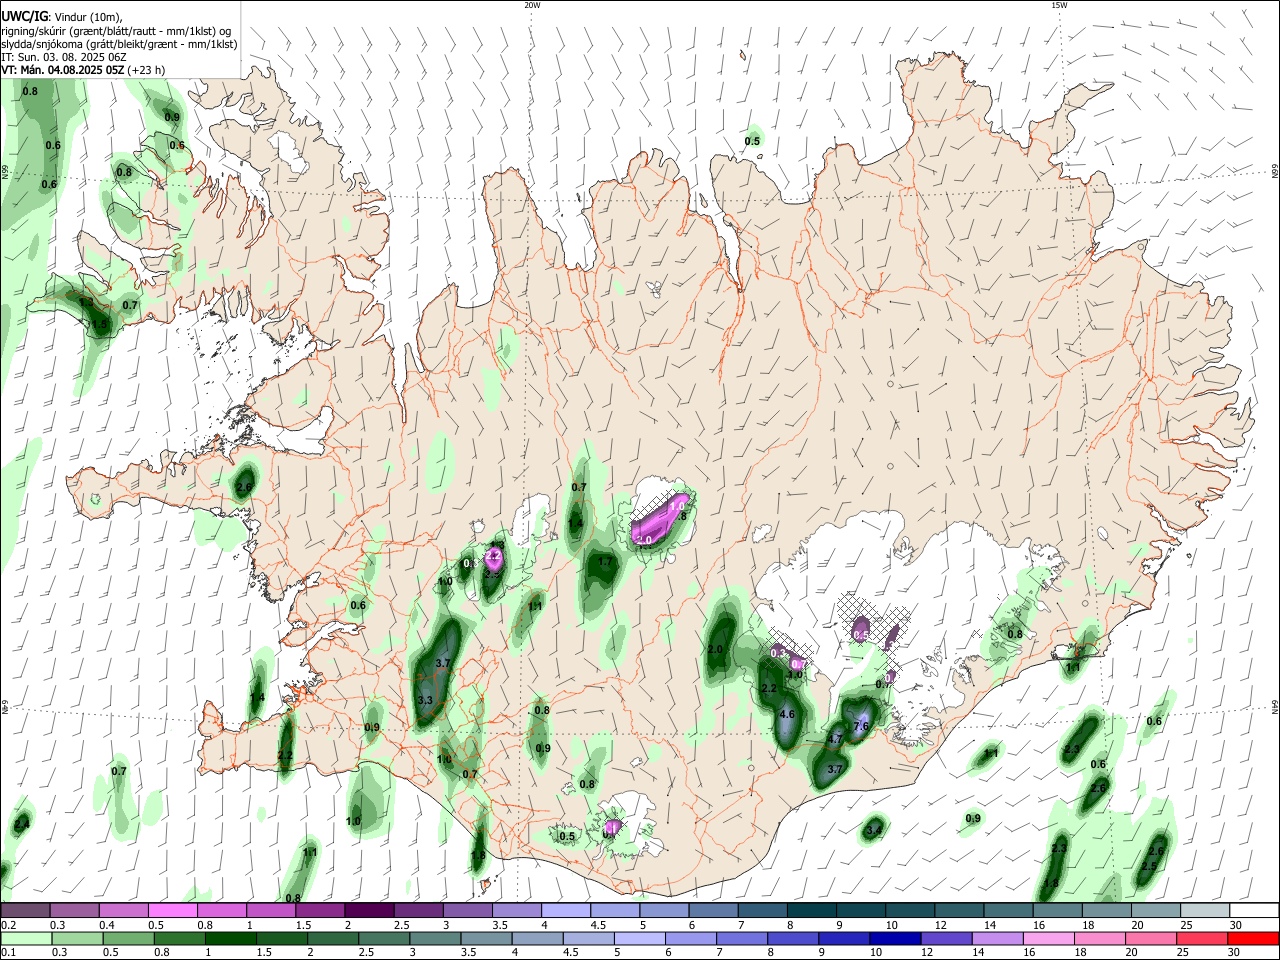Select top-row legend swatch between 18 and 20

1106,910
